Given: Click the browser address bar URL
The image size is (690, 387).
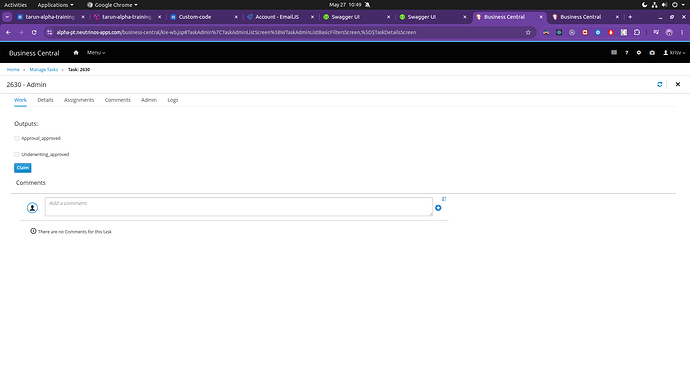Looking at the screenshot, I should 236,32.
